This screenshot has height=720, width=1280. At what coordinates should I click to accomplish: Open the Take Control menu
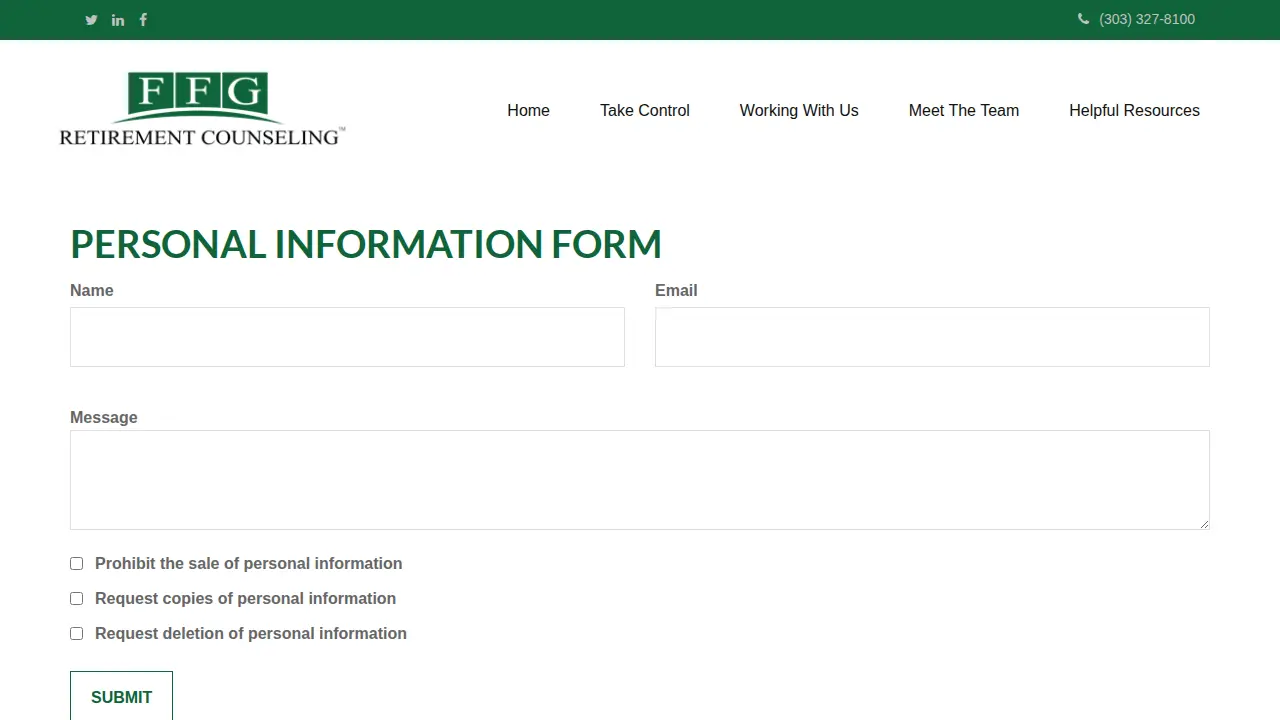point(645,110)
